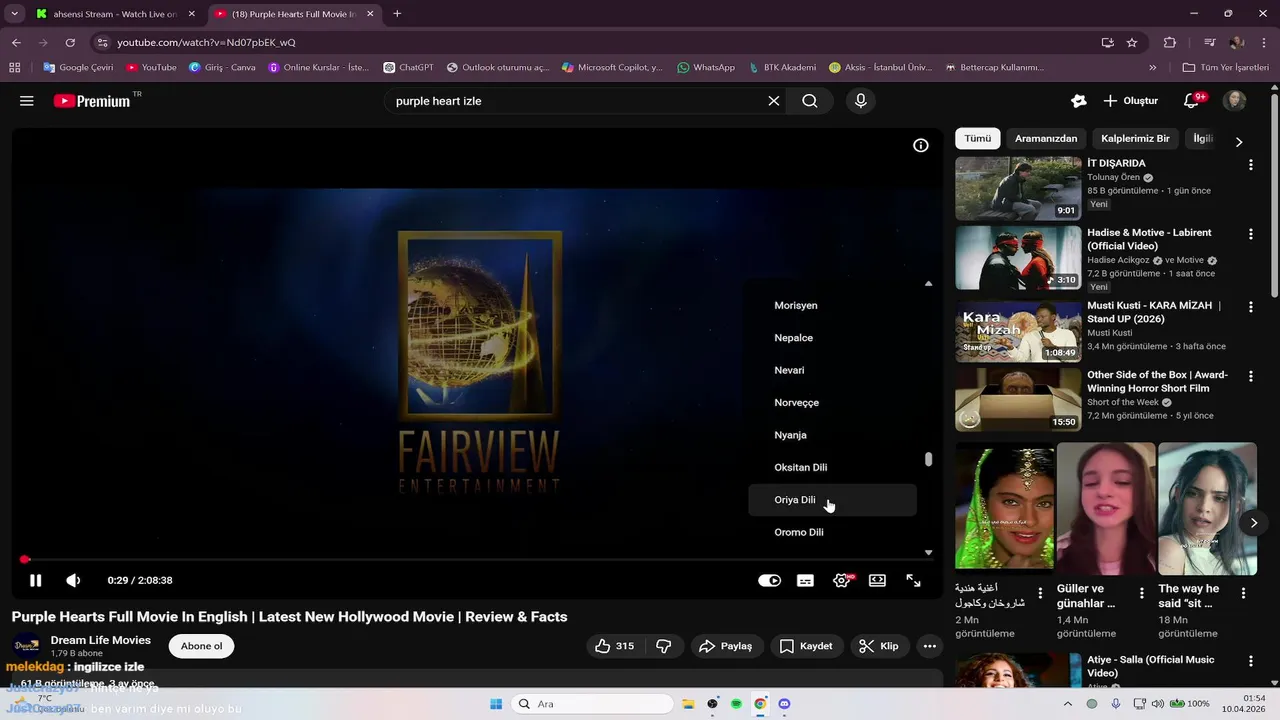Mute the video volume
Viewport: 1280px width, 720px height.
click(x=73, y=580)
